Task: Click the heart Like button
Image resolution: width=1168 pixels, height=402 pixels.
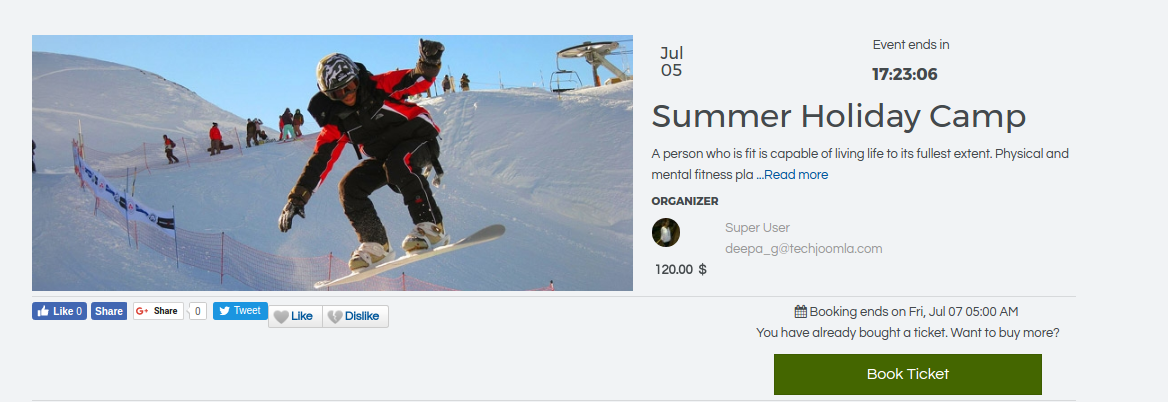Action: coord(295,316)
